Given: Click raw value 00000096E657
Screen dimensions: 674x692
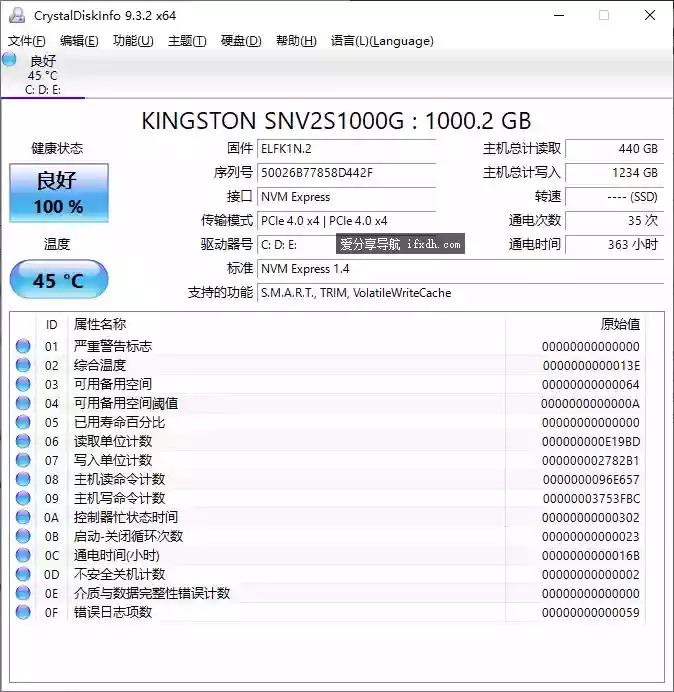Looking at the screenshot, I should tap(591, 480).
